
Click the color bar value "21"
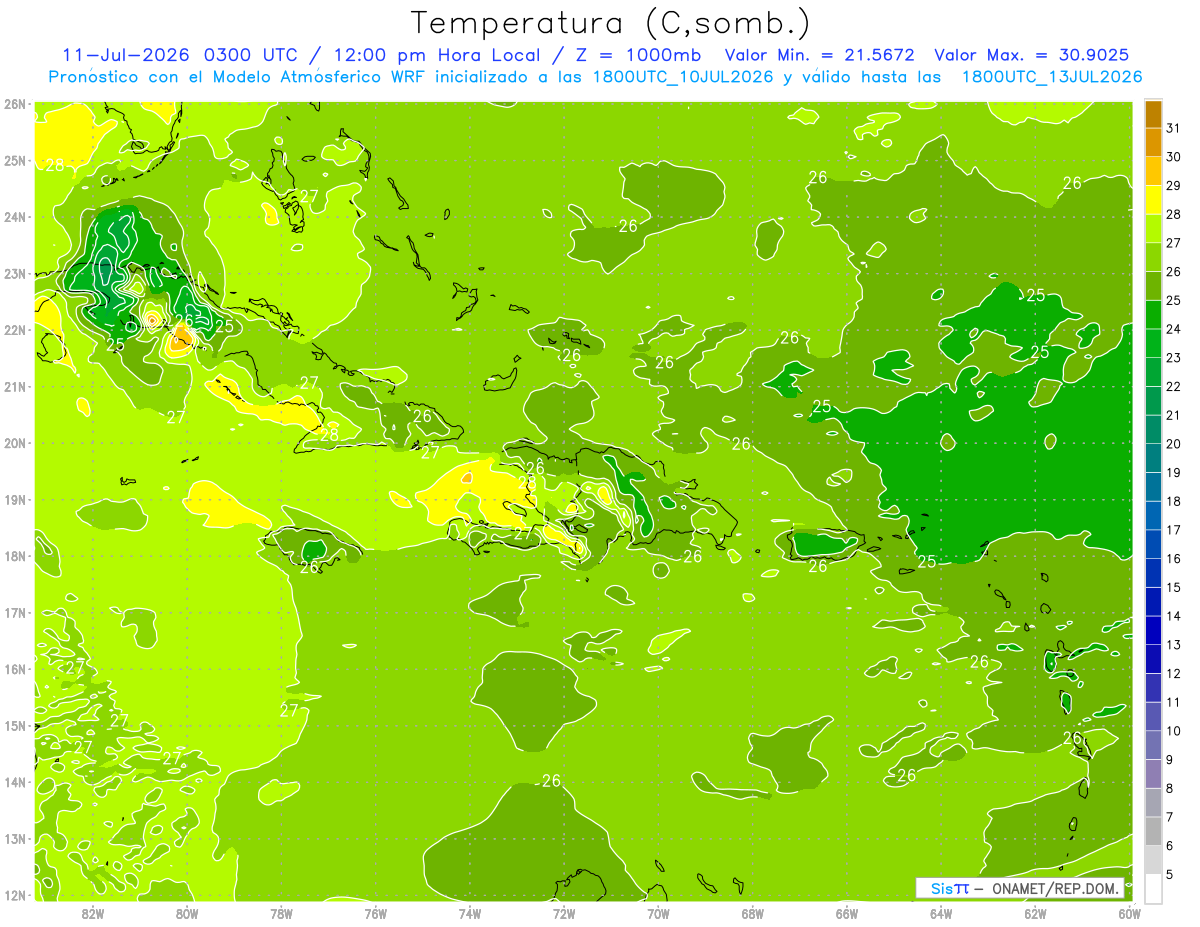point(1173,415)
